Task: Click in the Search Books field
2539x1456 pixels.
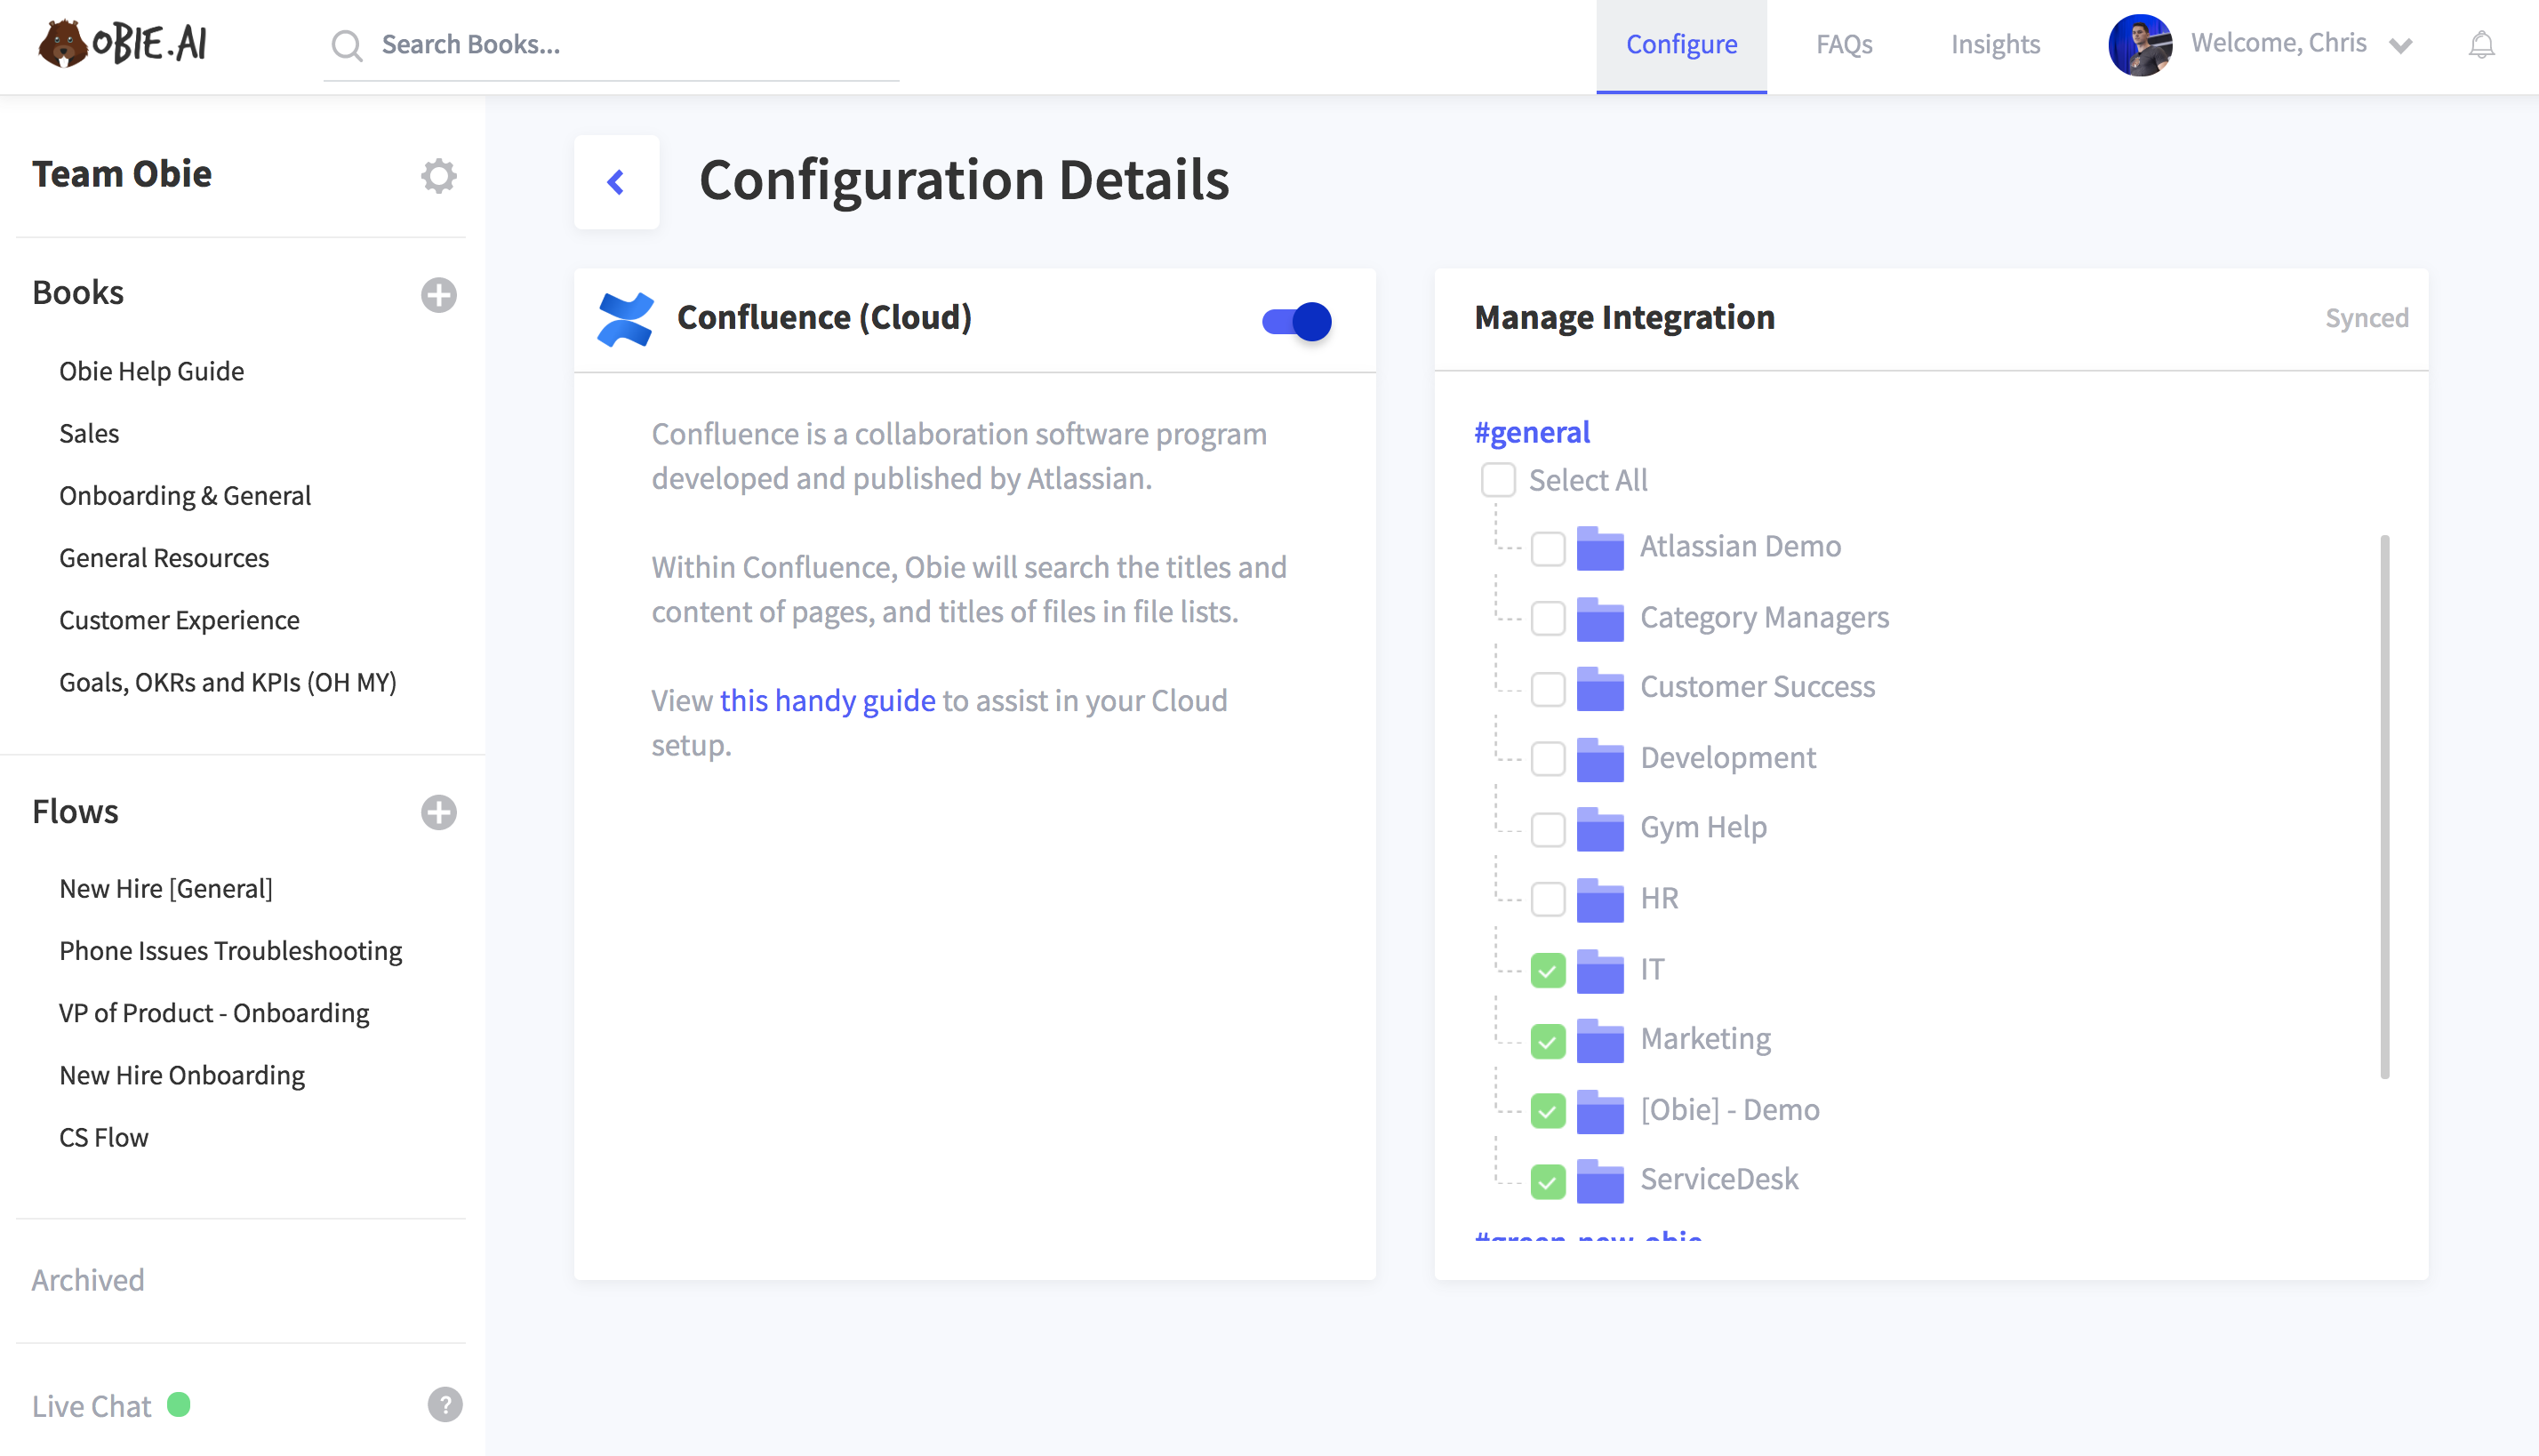Action: point(612,45)
